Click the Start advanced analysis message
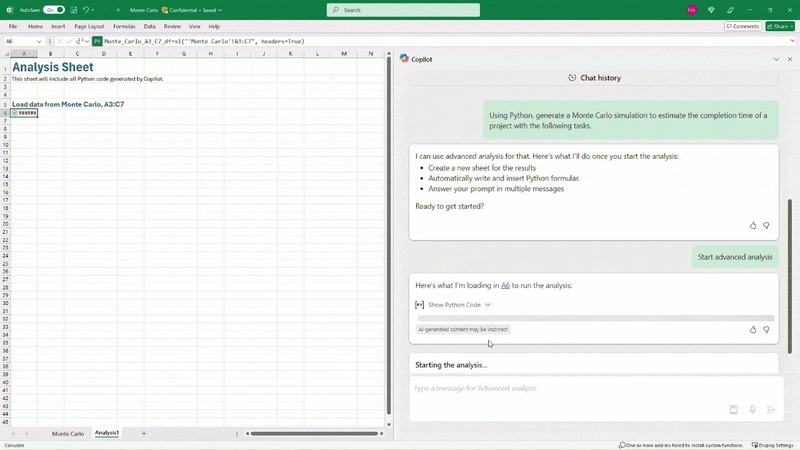The width and height of the screenshot is (800, 450). pos(735,257)
